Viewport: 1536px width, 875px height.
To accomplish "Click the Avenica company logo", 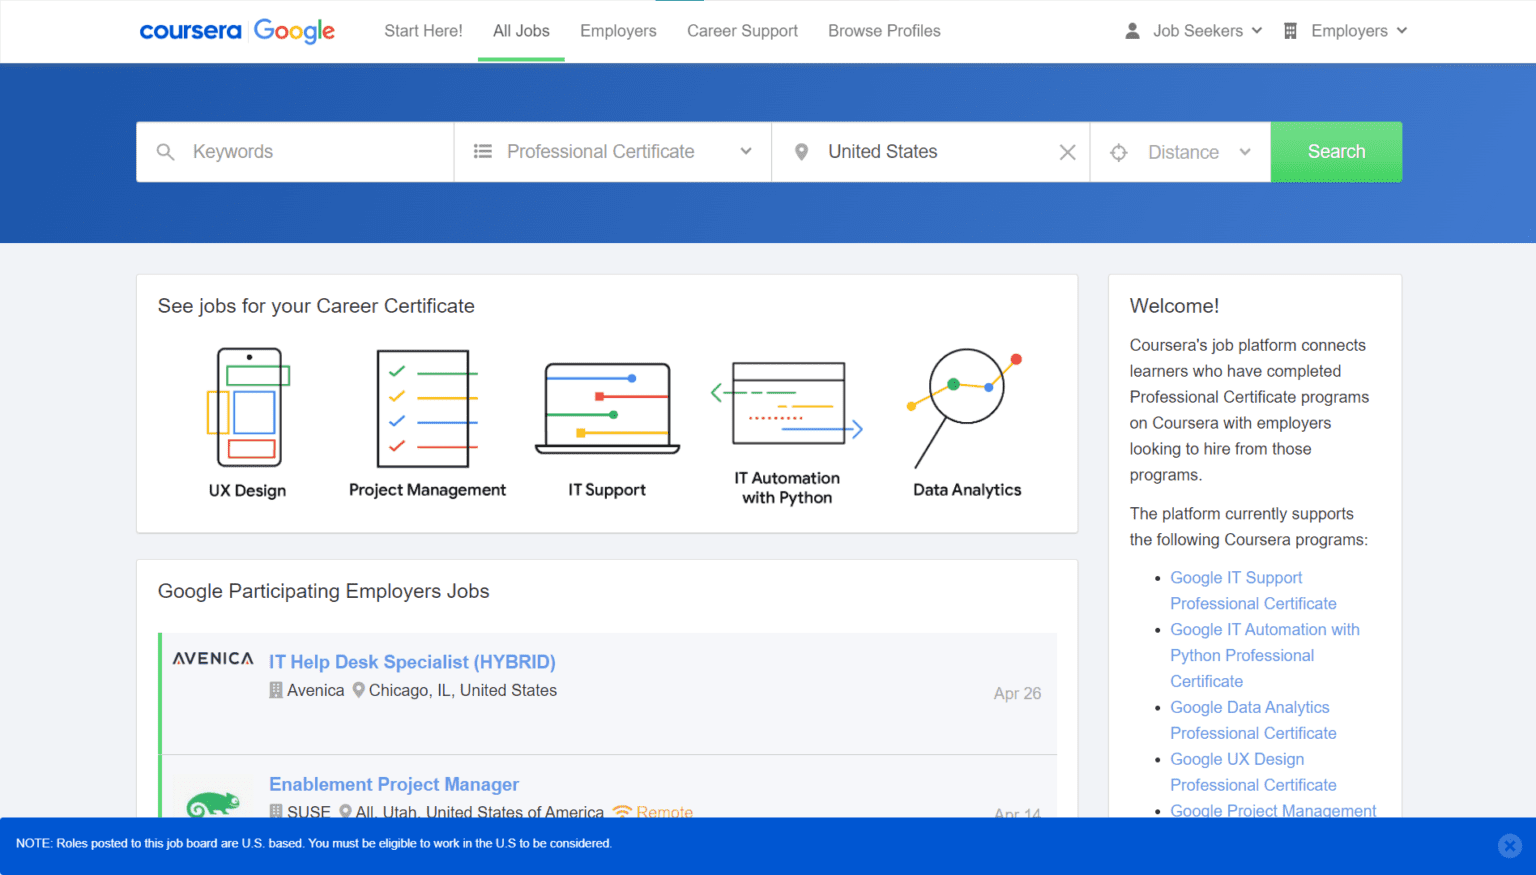I will (x=212, y=658).
